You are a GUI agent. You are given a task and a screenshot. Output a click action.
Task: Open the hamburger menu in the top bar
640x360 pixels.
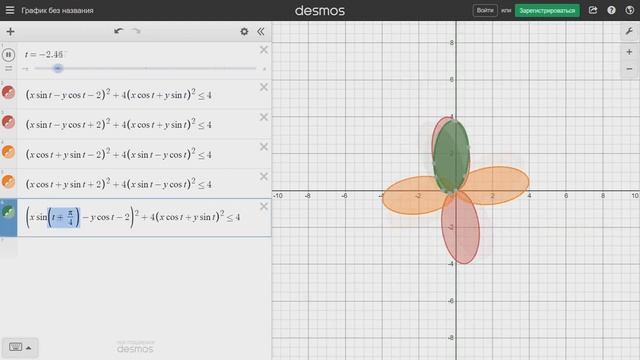coord(10,10)
